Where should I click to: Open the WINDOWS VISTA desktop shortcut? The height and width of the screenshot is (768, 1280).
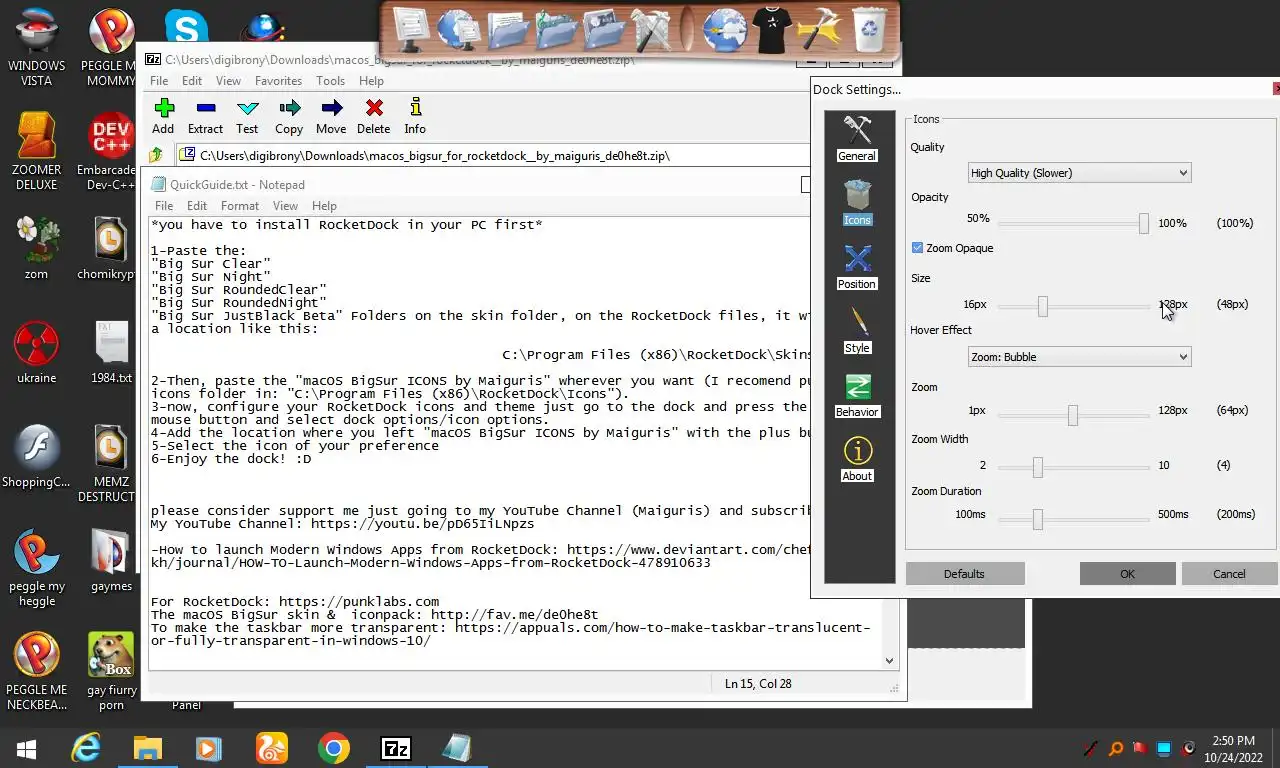click(x=36, y=48)
